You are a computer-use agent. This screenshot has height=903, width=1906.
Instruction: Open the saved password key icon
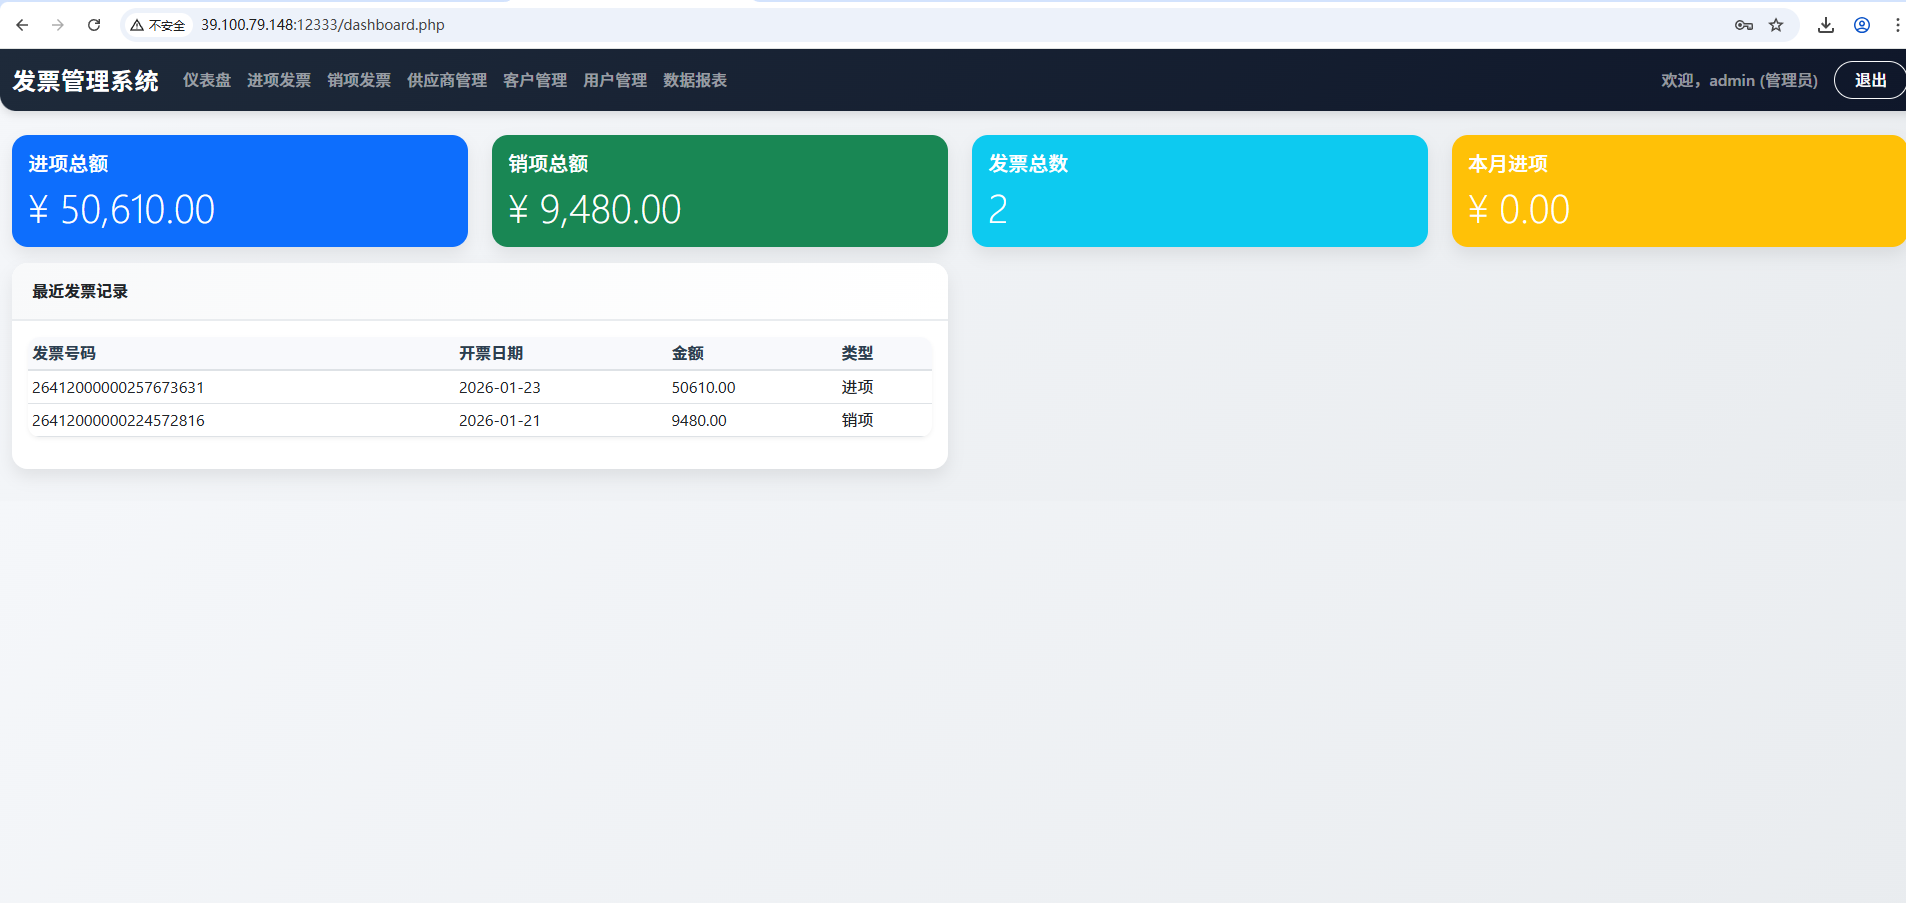1743,25
